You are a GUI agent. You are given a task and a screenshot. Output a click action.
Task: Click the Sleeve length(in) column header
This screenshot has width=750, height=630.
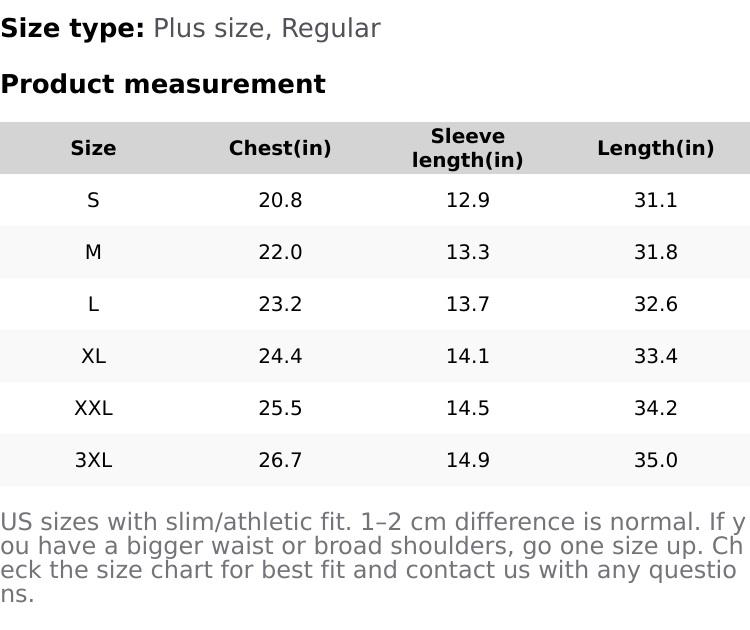(x=468, y=148)
